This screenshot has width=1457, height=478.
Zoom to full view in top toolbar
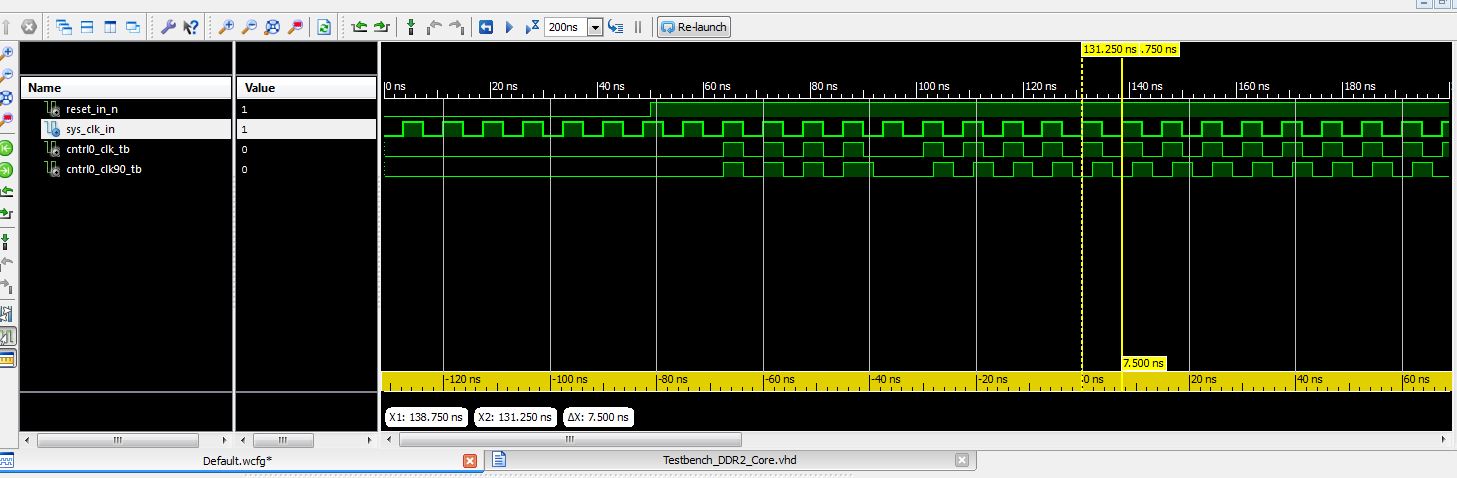[x=271, y=27]
